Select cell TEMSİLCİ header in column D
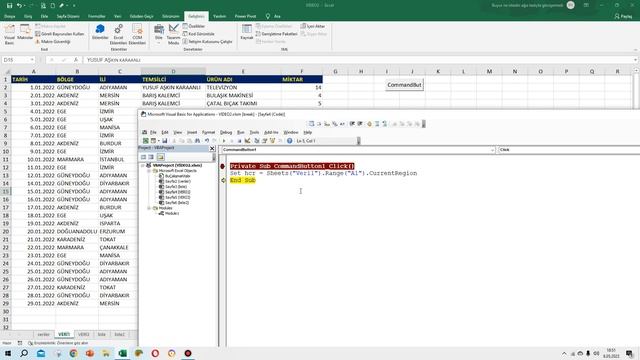The width and height of the screenshot is (640, 360). pyautogui.click(x=173, y=79)
